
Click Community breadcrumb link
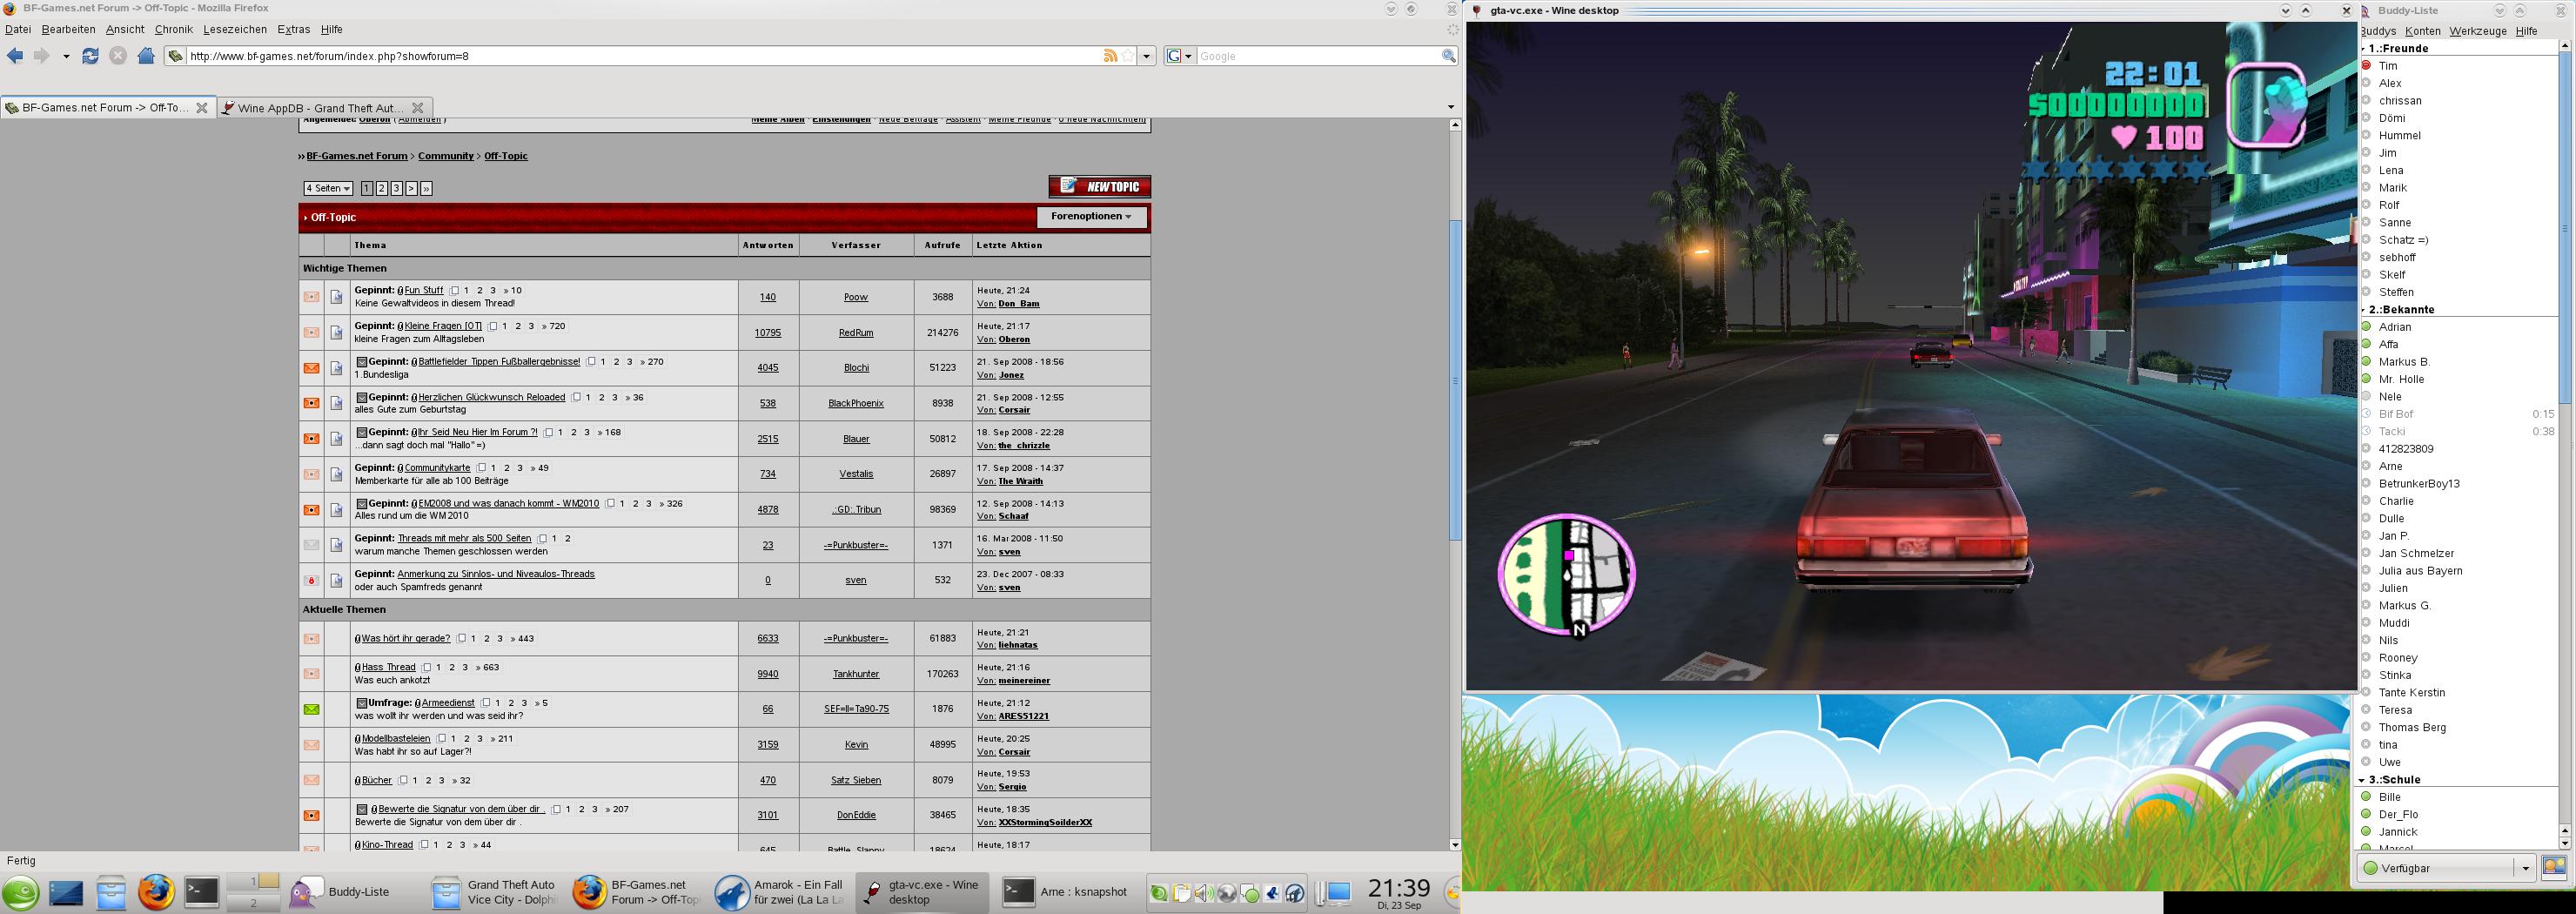coord(446,156)
